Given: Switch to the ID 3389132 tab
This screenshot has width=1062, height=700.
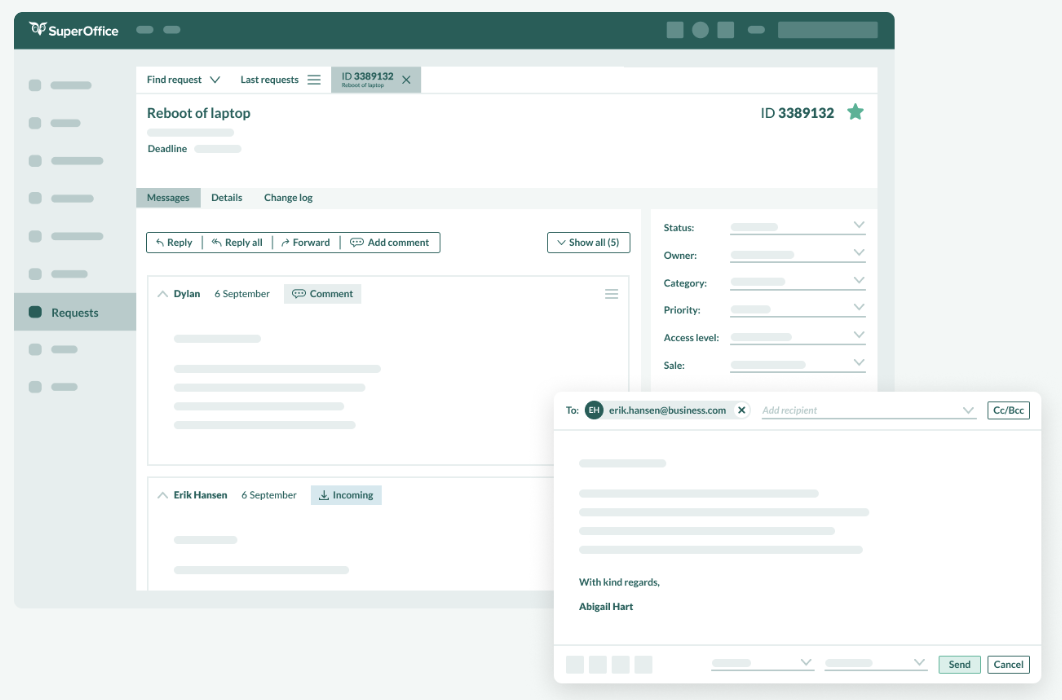Looking at the screenshot, I should pos(376,80).
